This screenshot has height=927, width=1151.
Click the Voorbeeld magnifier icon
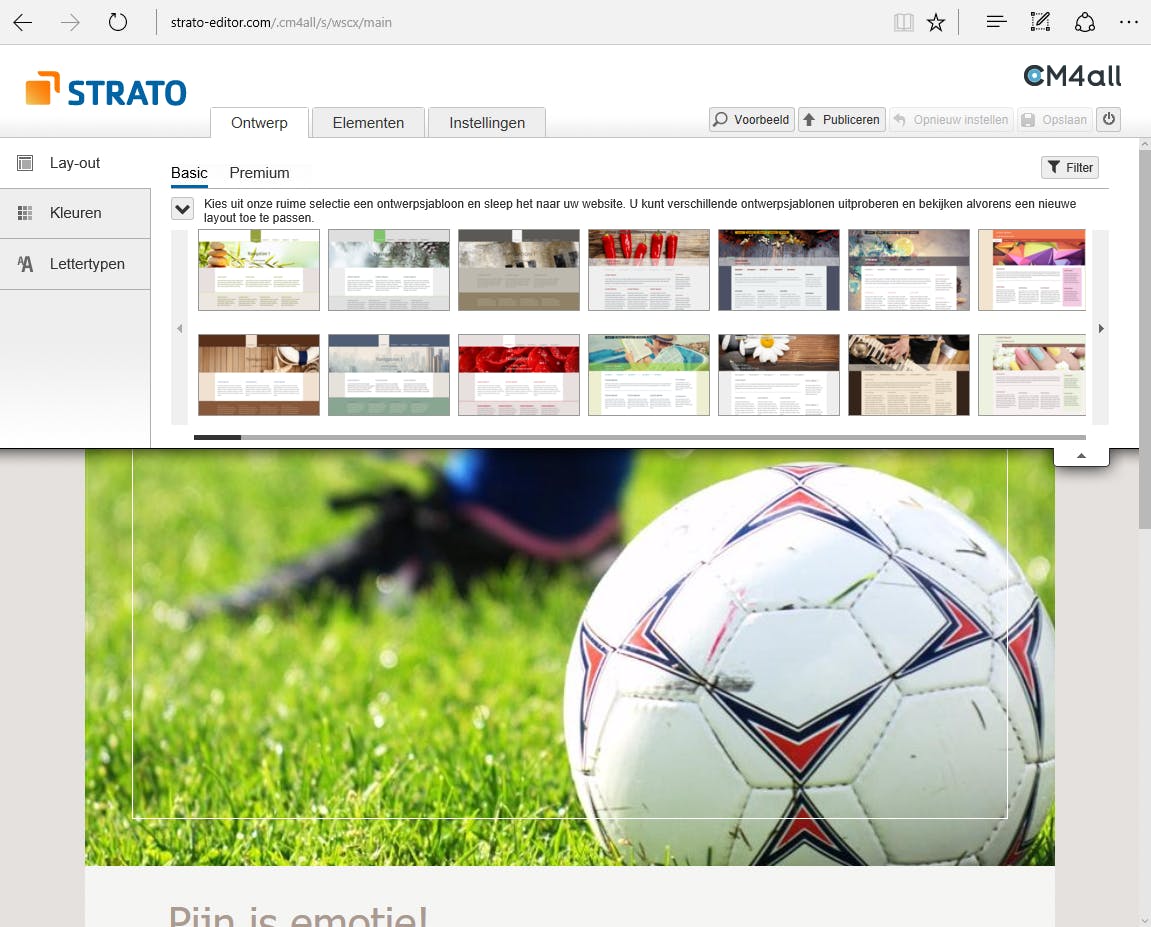coord(722,119)
